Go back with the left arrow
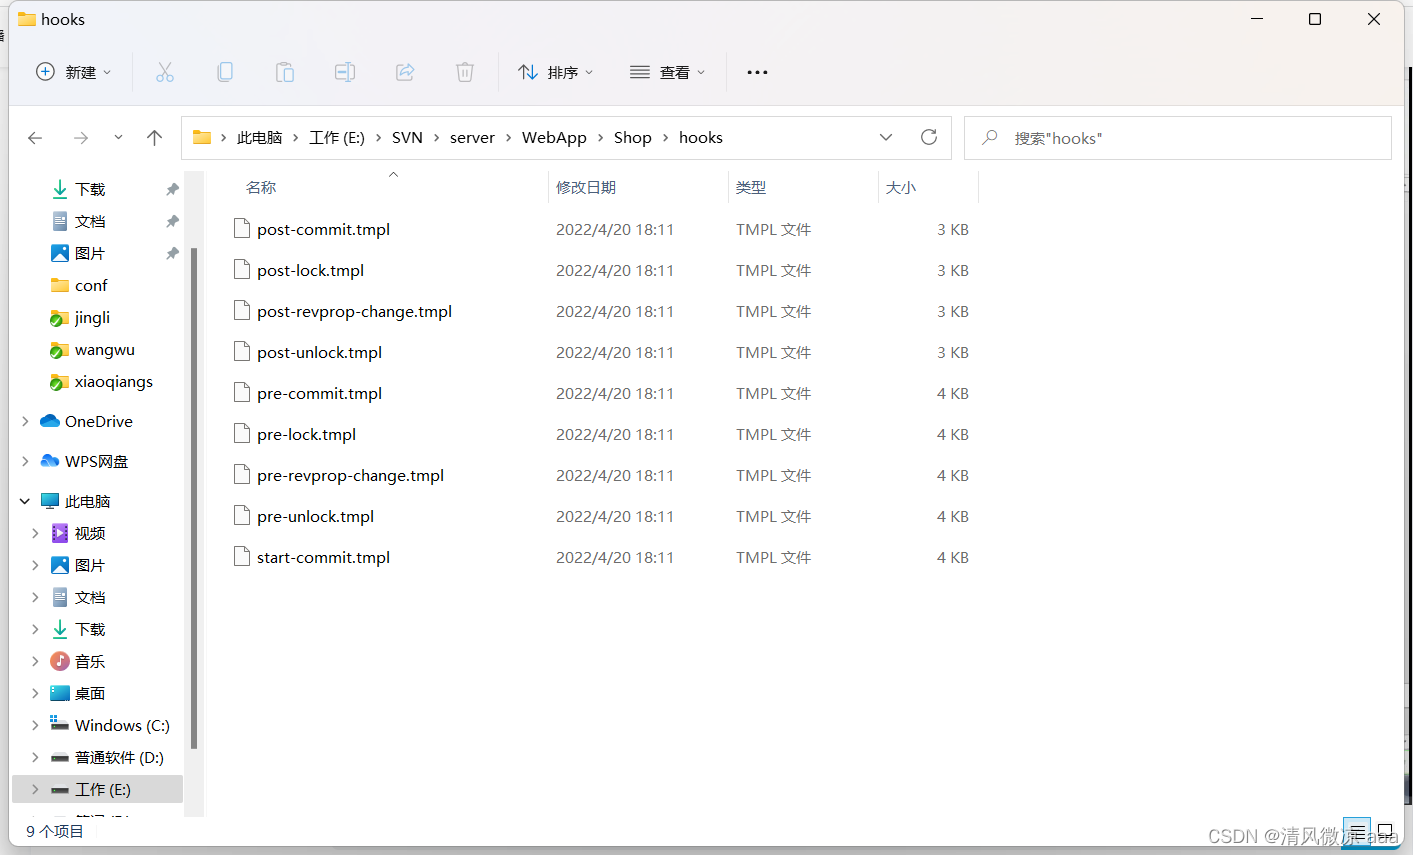Image resolution: width=1413 pixels, height=855 pixels. pyautogui.click(x=35, y=138)
